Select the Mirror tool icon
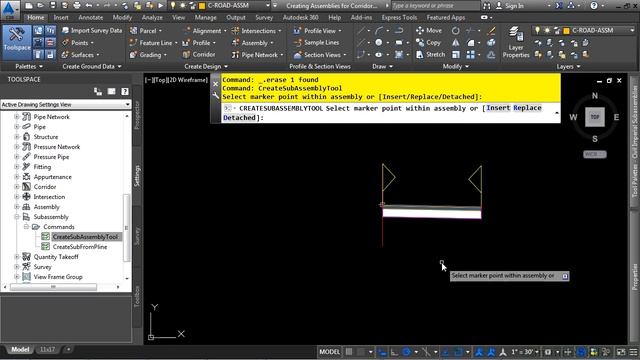The image size is (640, 360). tap(456, 42)
